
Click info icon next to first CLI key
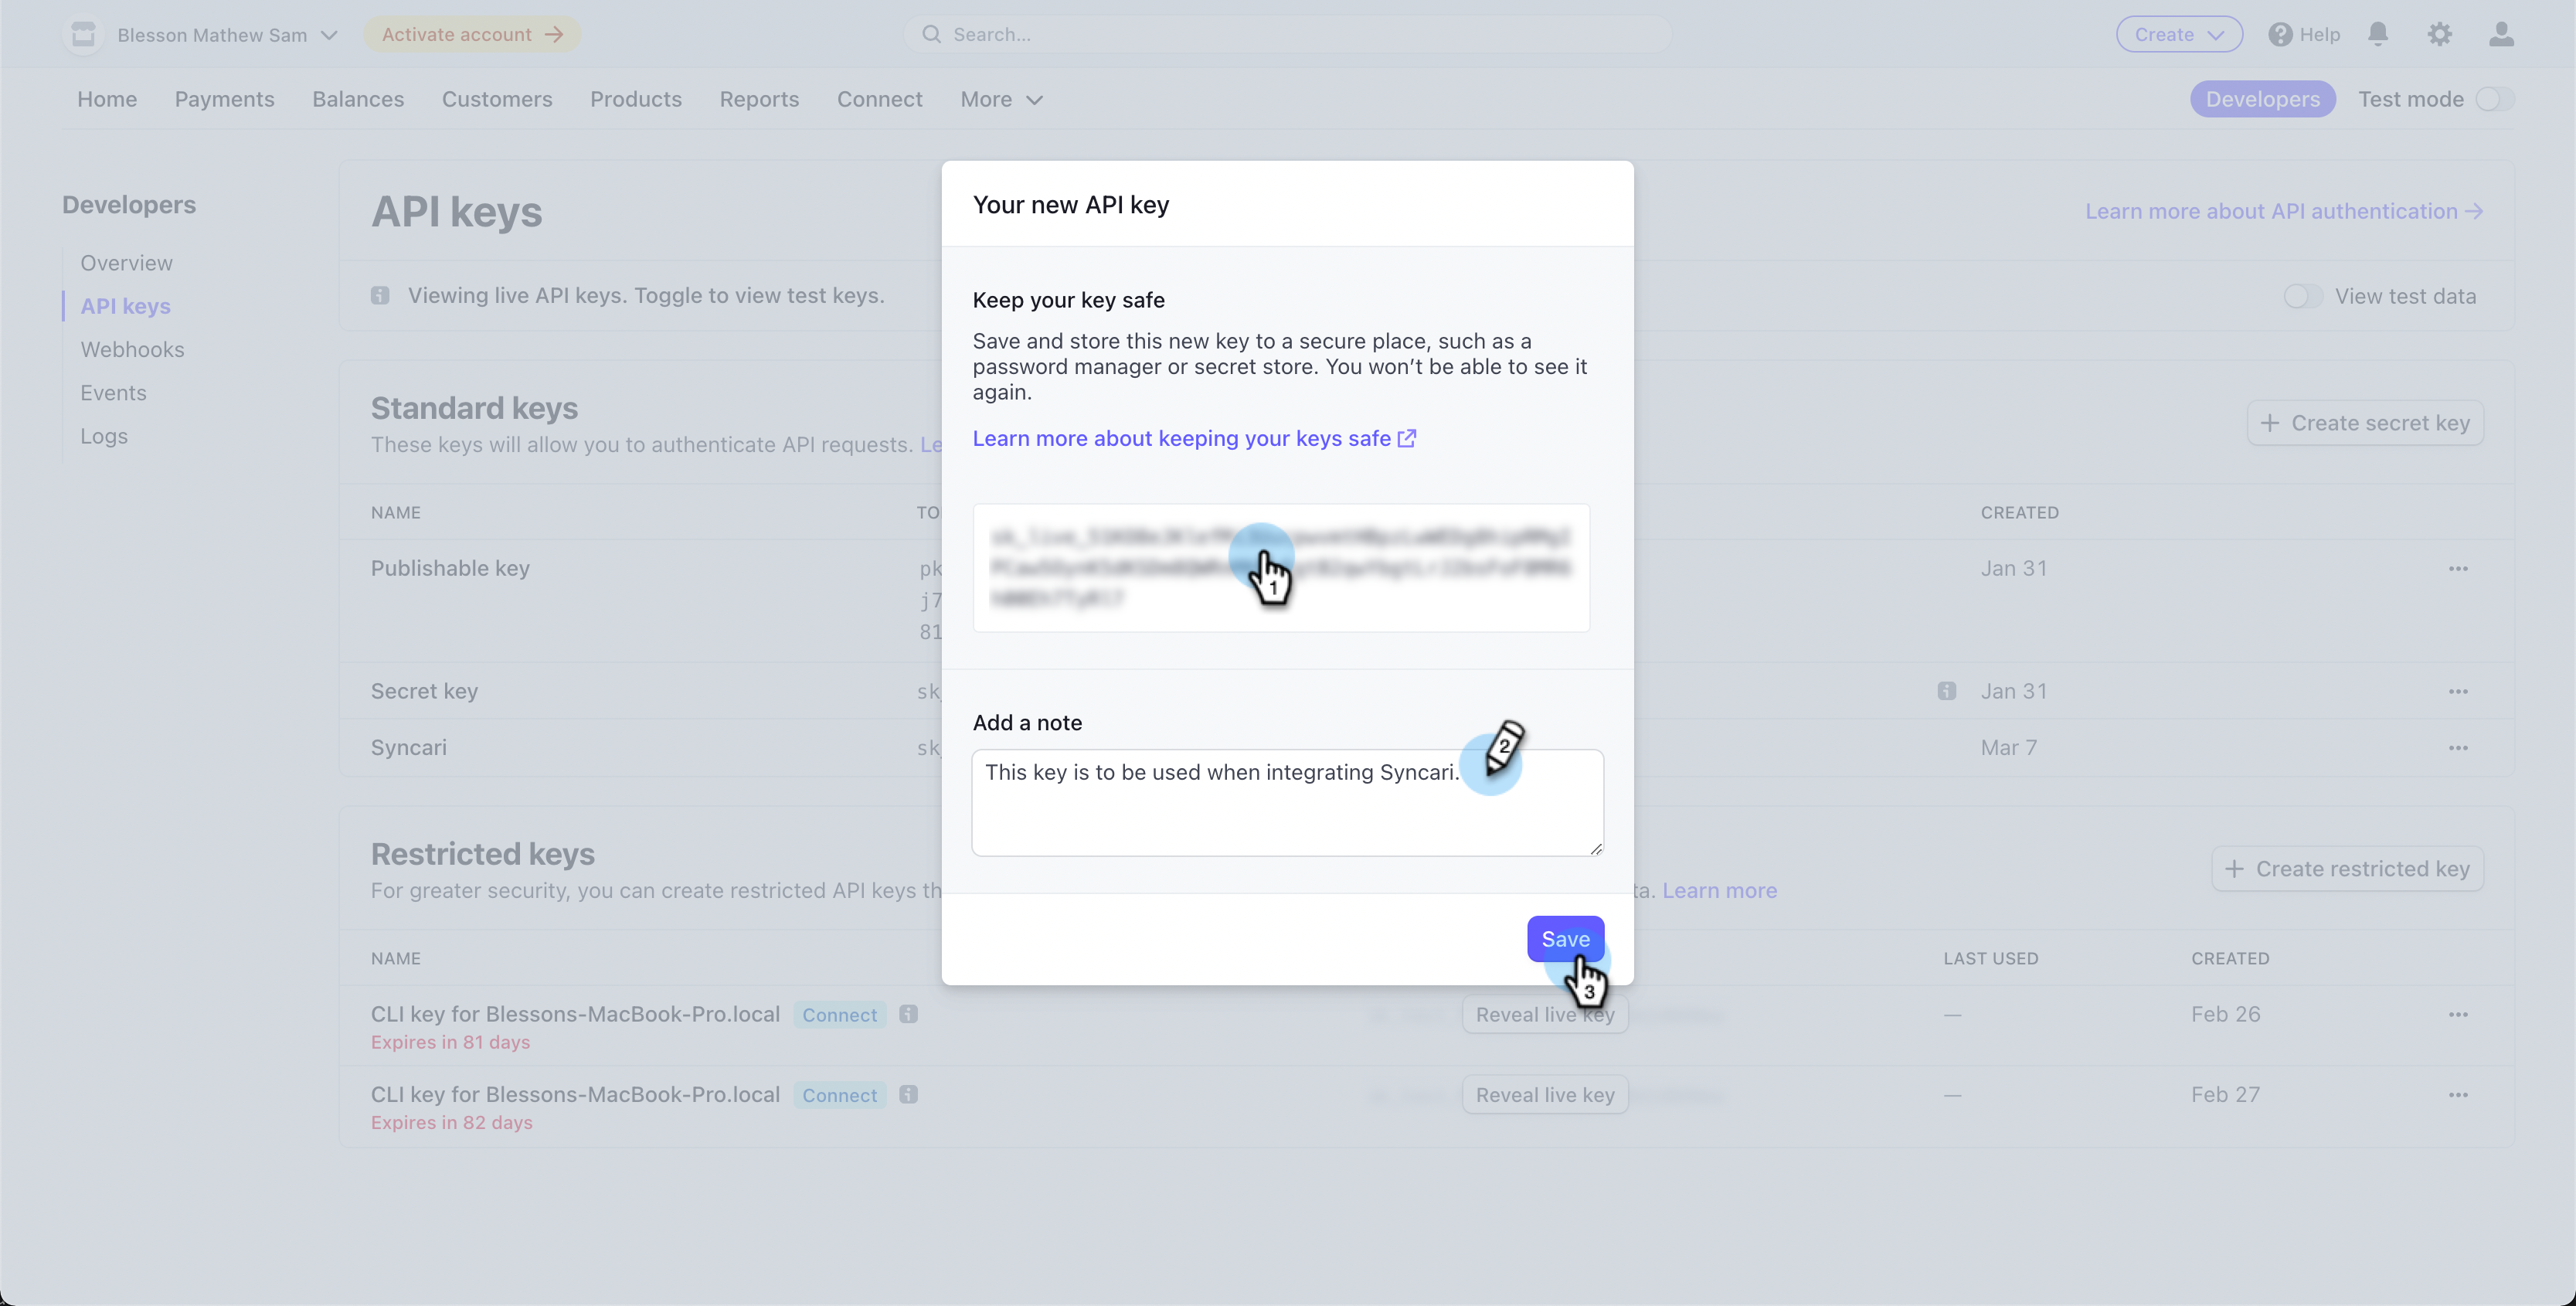click(x=908, y=1014)
